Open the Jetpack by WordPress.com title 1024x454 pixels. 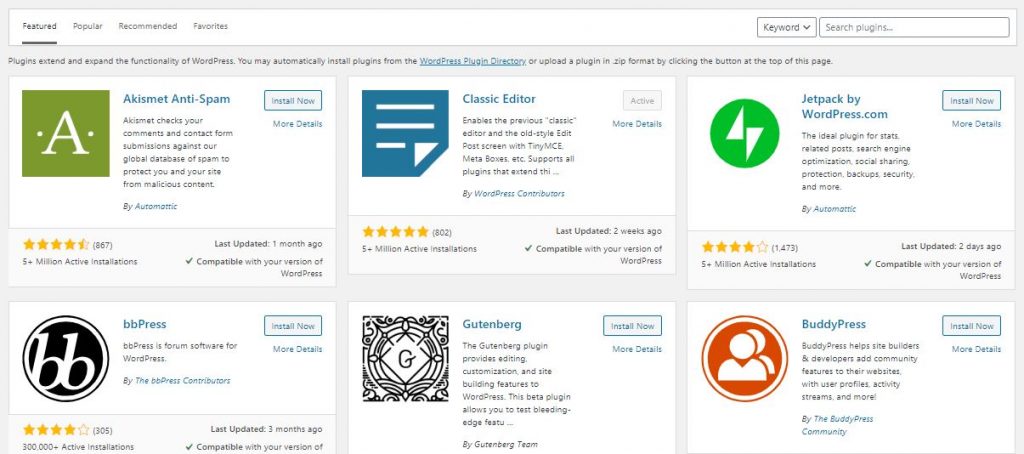844,106
